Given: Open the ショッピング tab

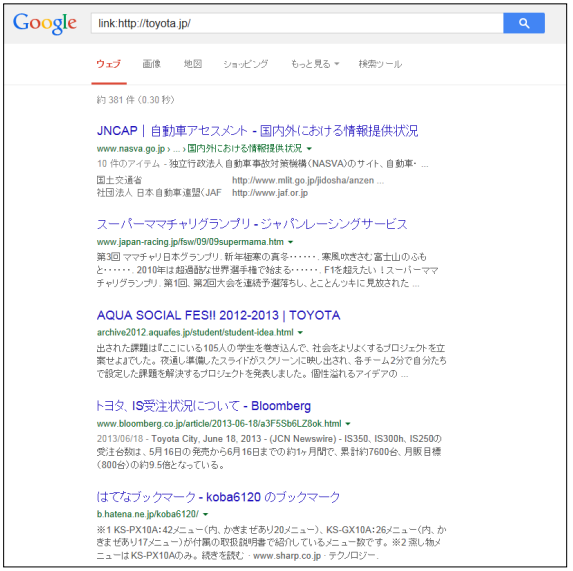Looking at the screenshot, I should (246, 64).
